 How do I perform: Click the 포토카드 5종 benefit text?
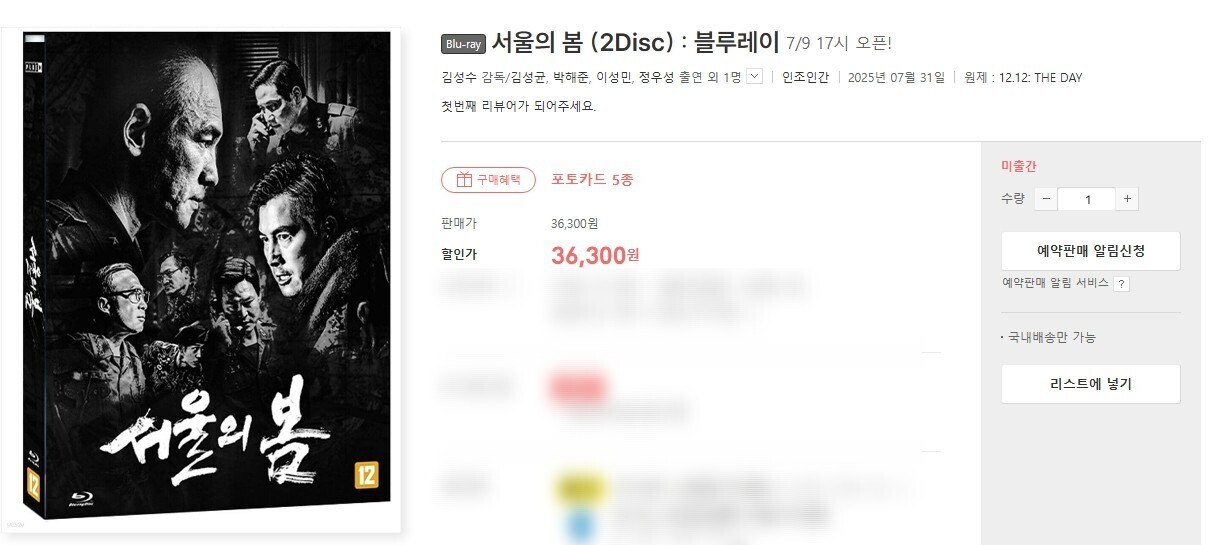tap(592, 180)
